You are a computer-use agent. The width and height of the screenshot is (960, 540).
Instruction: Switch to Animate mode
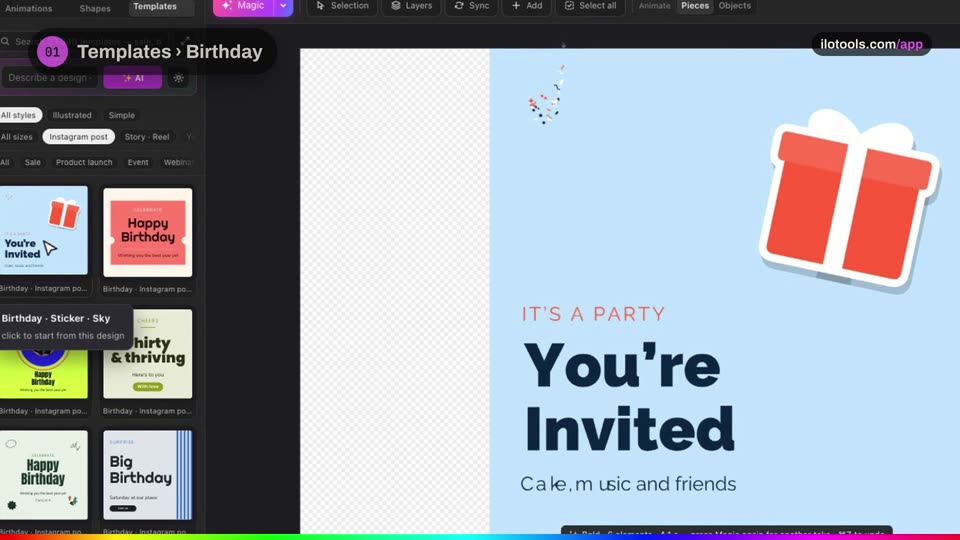click(654, 6)
